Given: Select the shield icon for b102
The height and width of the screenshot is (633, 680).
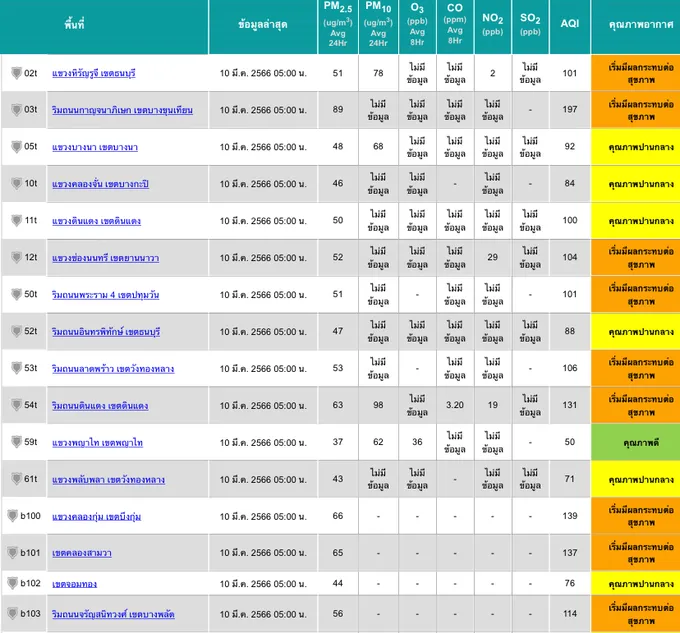Looking at the screenshot, I should coord(13,583).
